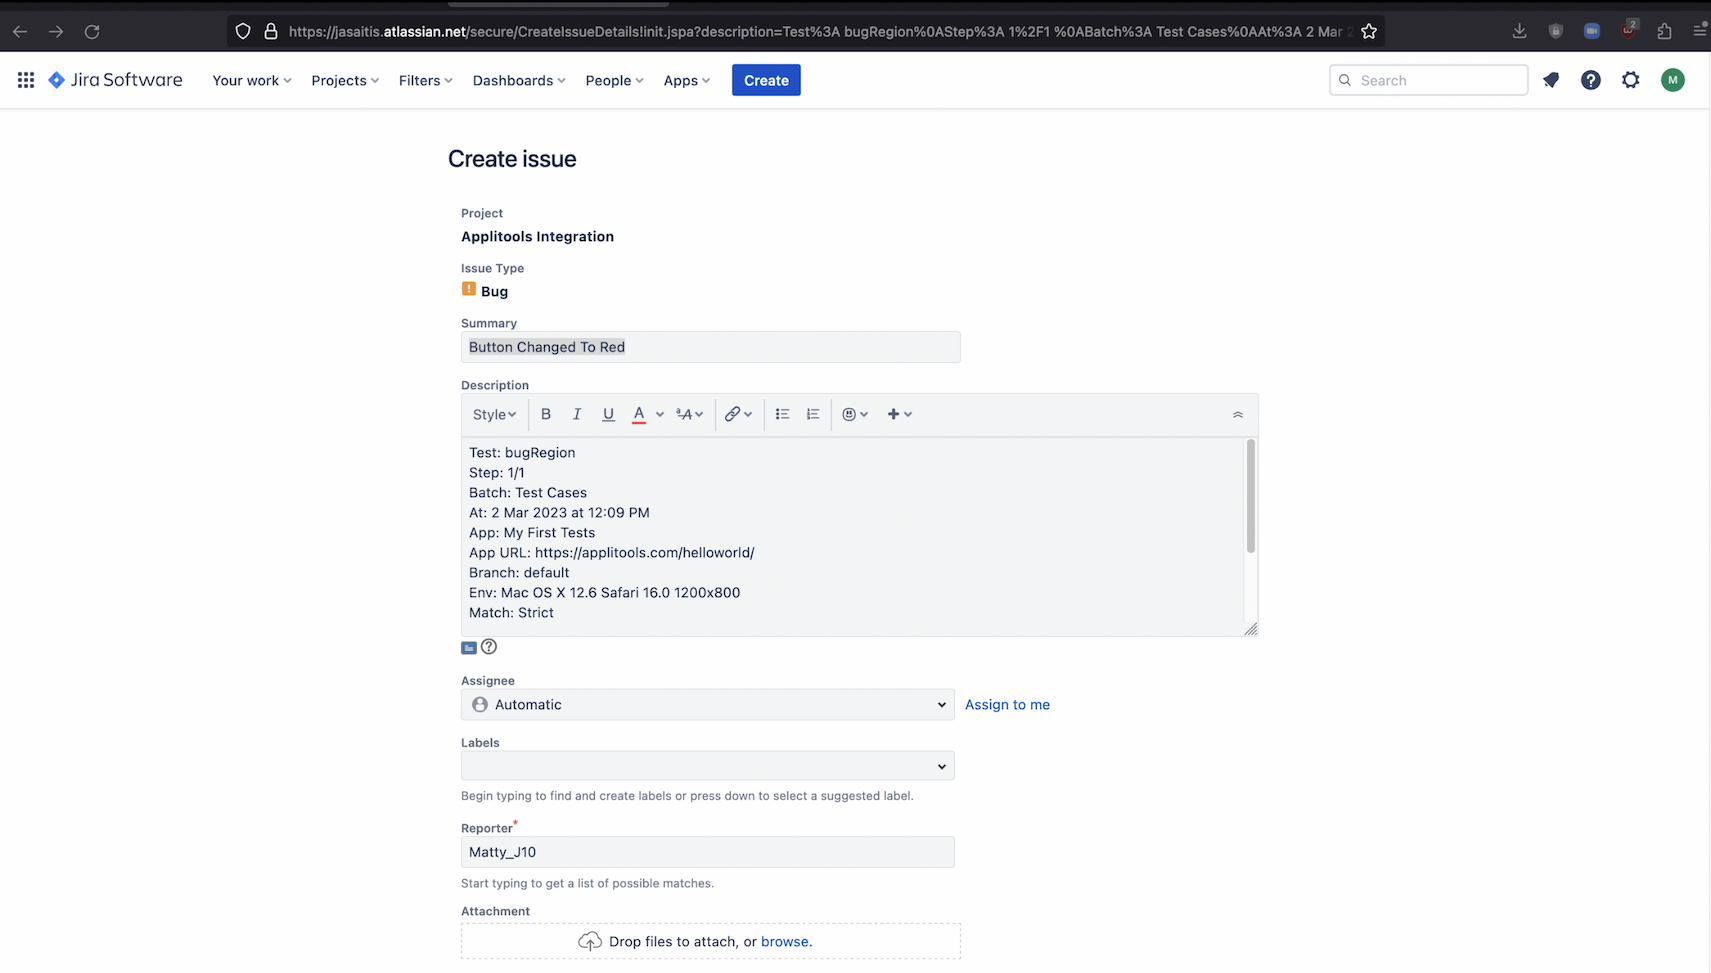Open the notifications bell icon
This screenshot has width=1711, height=973.
point(1551,80)
